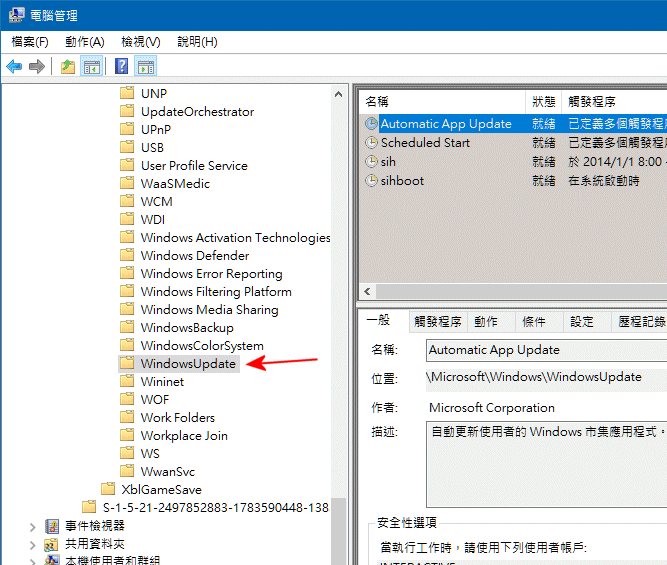667x565 pixels.
Task: Toggle the Show/Hide Action Pane icon
Action: click(x=145, y=66)
